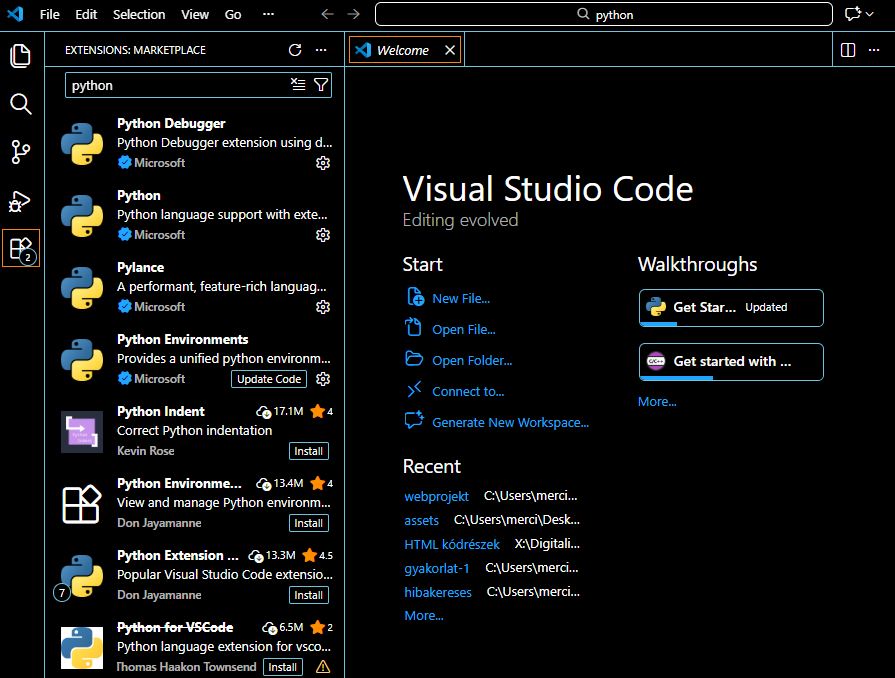Open the extensions filter menu
The height and width of the screenshot is (678, 895).
click(321, 85)
